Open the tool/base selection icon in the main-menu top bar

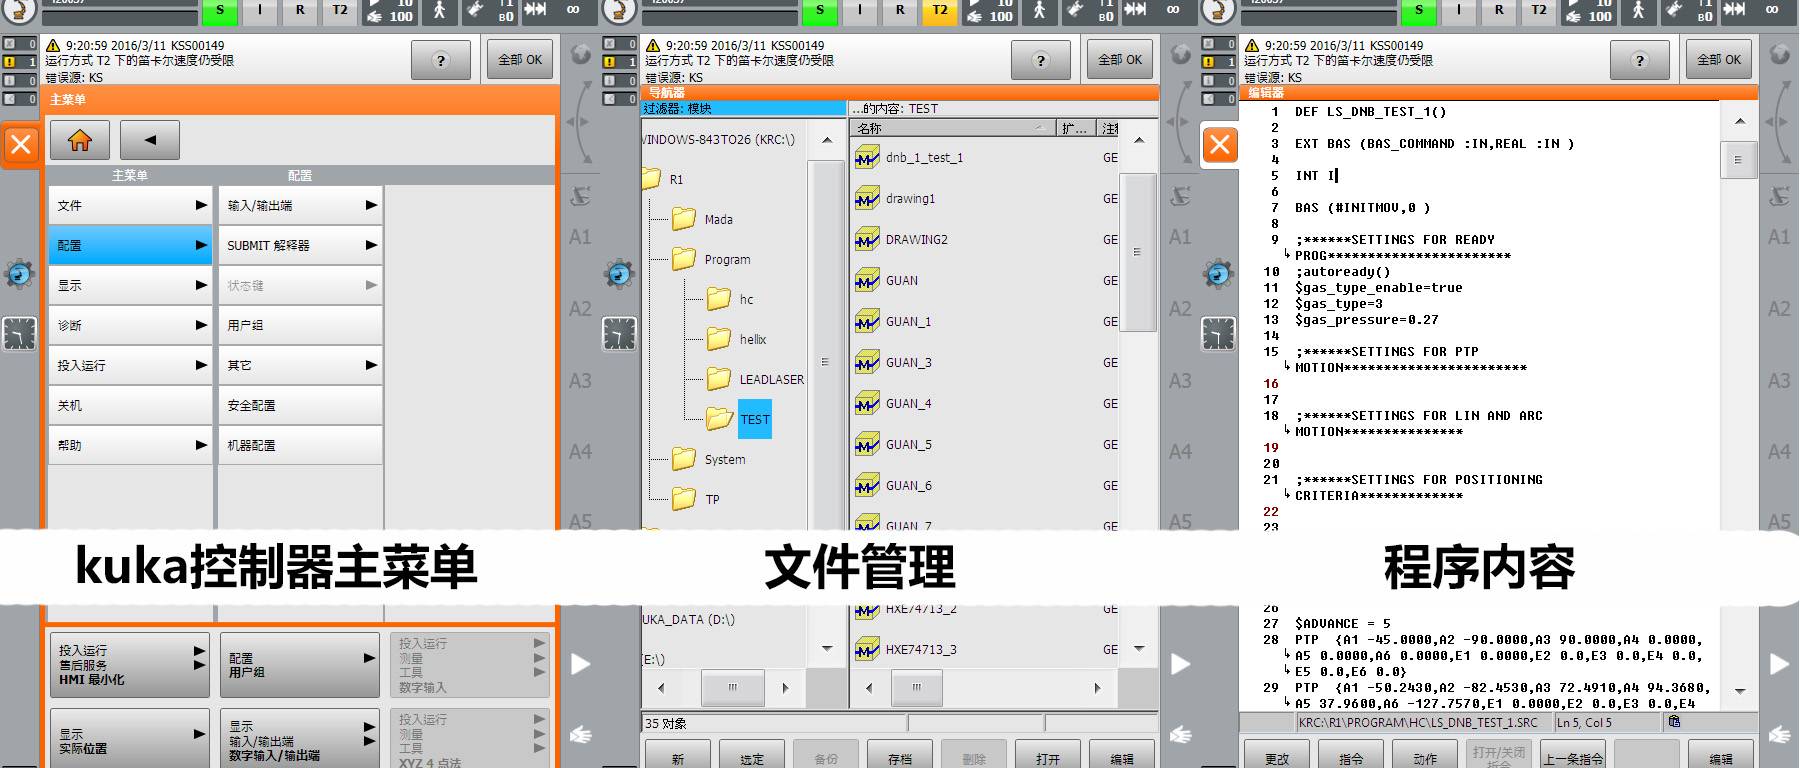491,11
